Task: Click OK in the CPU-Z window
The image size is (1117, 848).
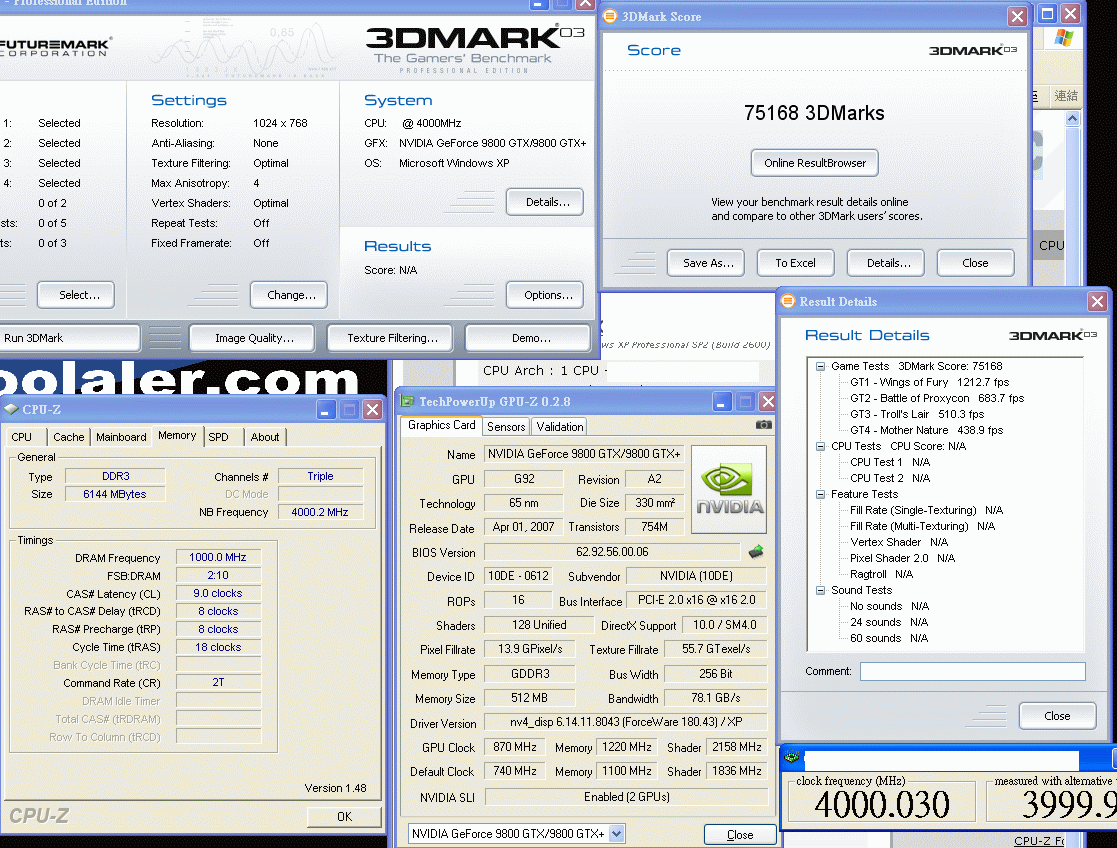Action: (x=345, y=817)
